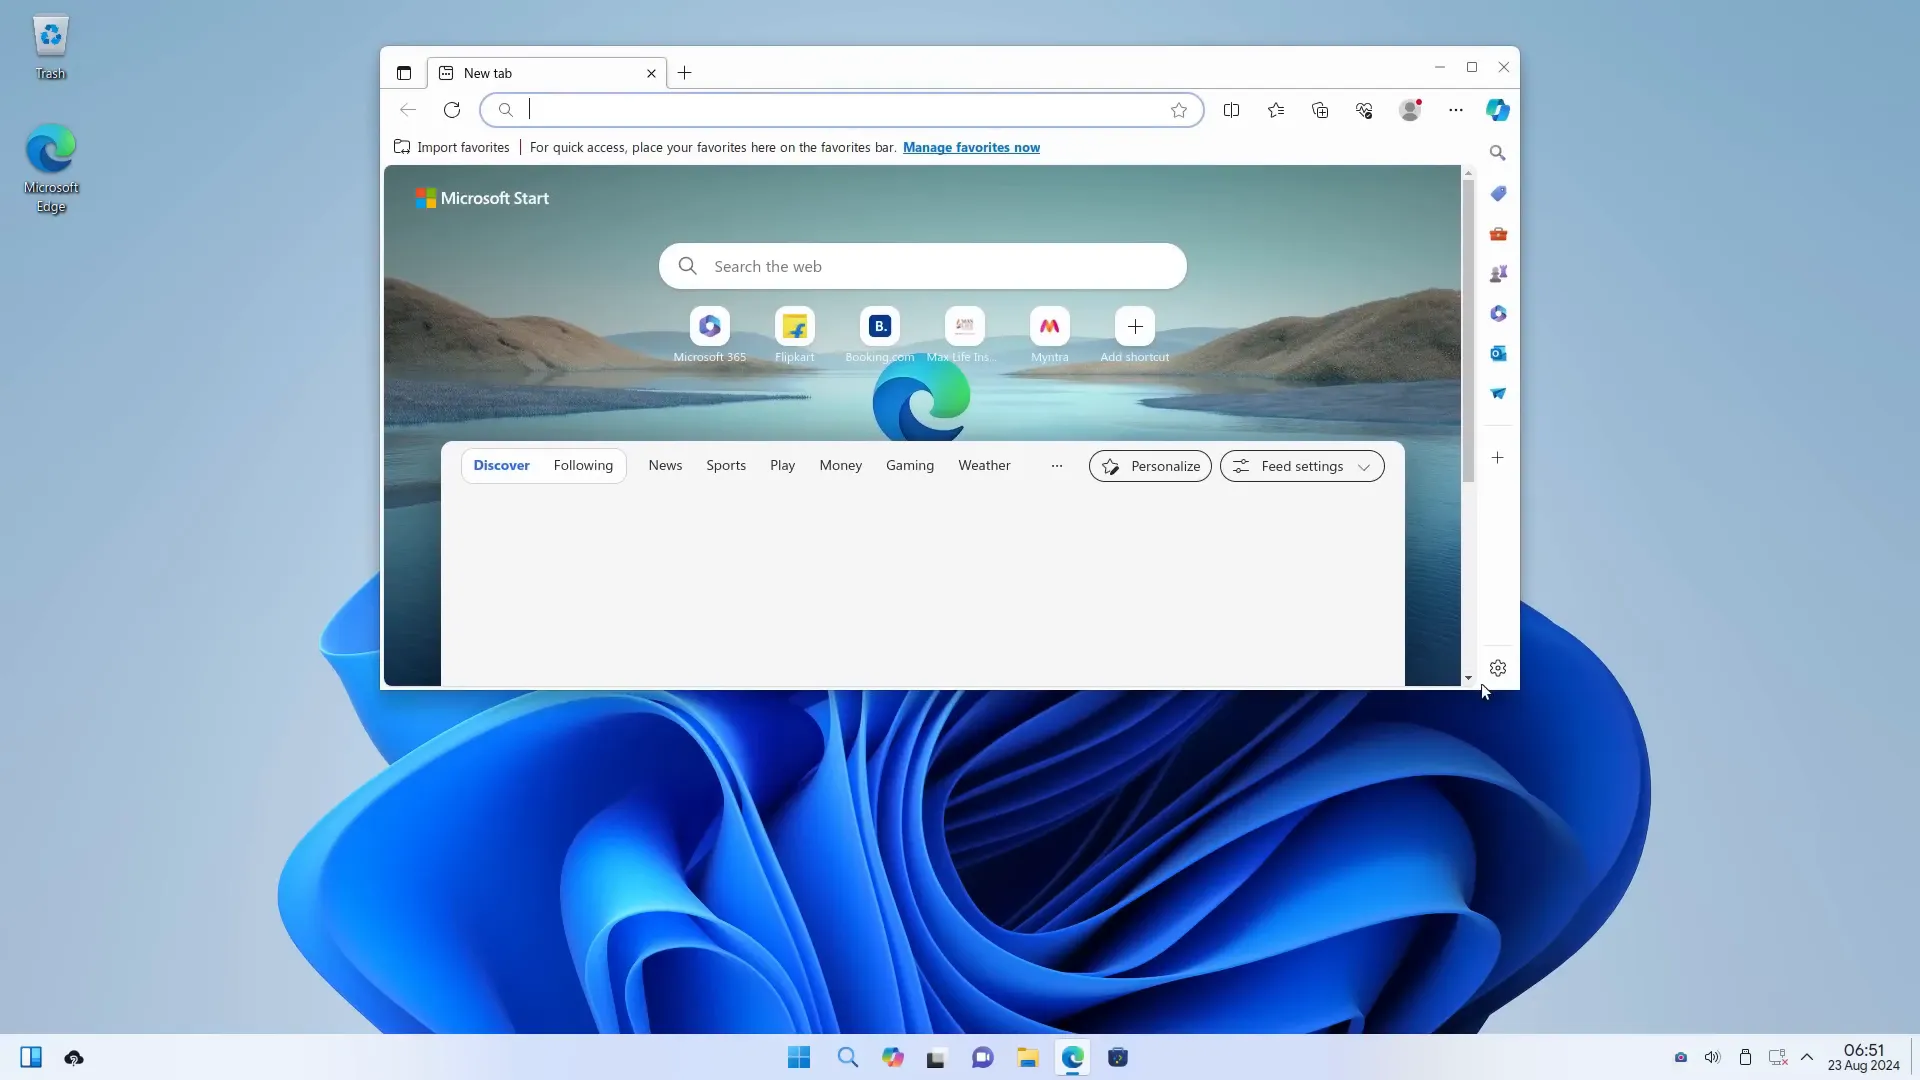Click the address bar input field
Screen dimensions: 1920x1080
point(840,110)
